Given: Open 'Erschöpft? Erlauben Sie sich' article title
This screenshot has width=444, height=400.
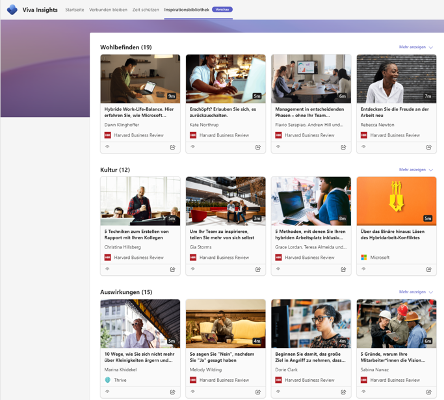Looking at the screenshot, I should click(x=223, y=112).
